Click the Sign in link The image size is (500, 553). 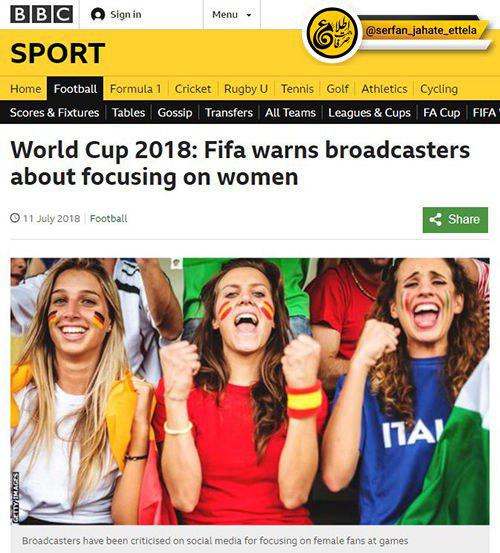click(126, 14)
